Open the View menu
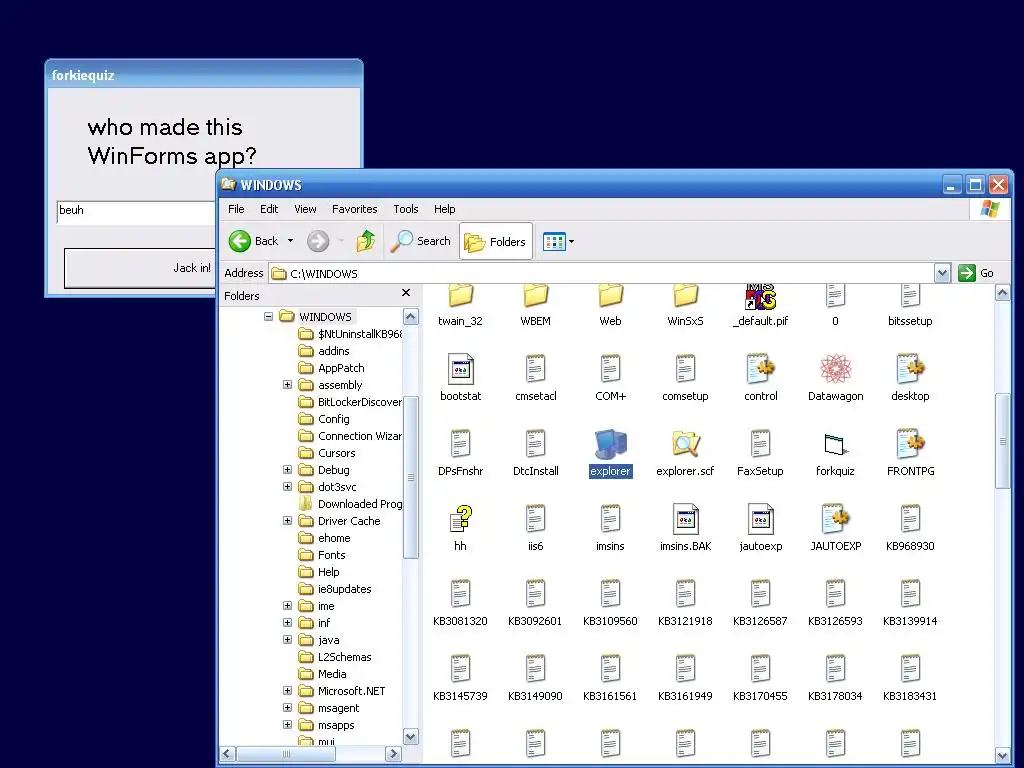Viewport: 1024px width, 768px height. (x=305, y=209)
